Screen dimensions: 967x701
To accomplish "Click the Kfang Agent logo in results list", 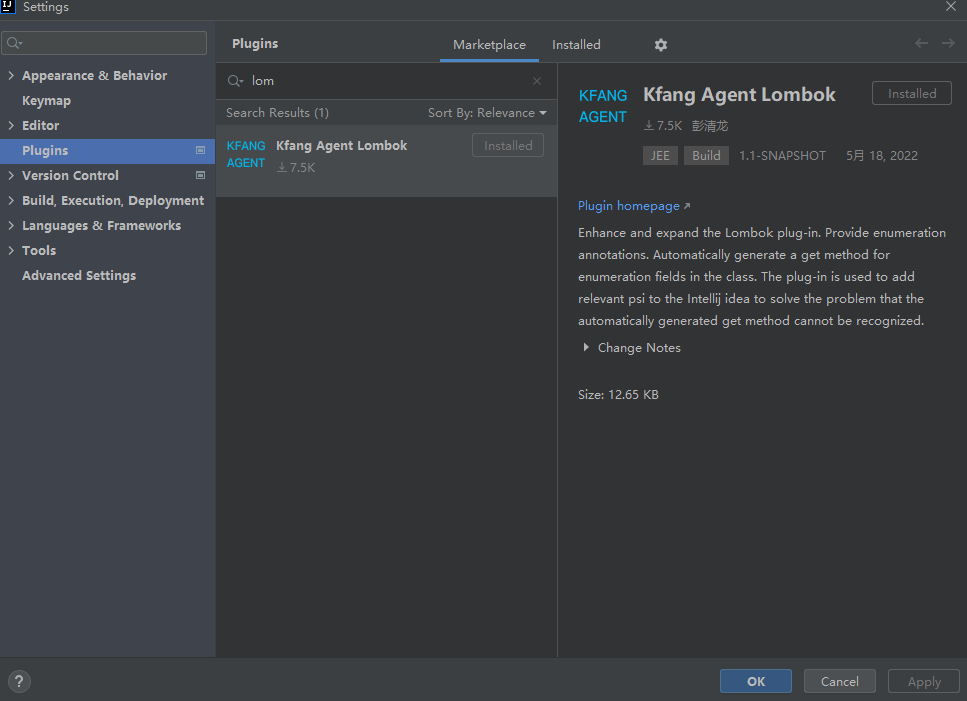I will coord(246,154).
